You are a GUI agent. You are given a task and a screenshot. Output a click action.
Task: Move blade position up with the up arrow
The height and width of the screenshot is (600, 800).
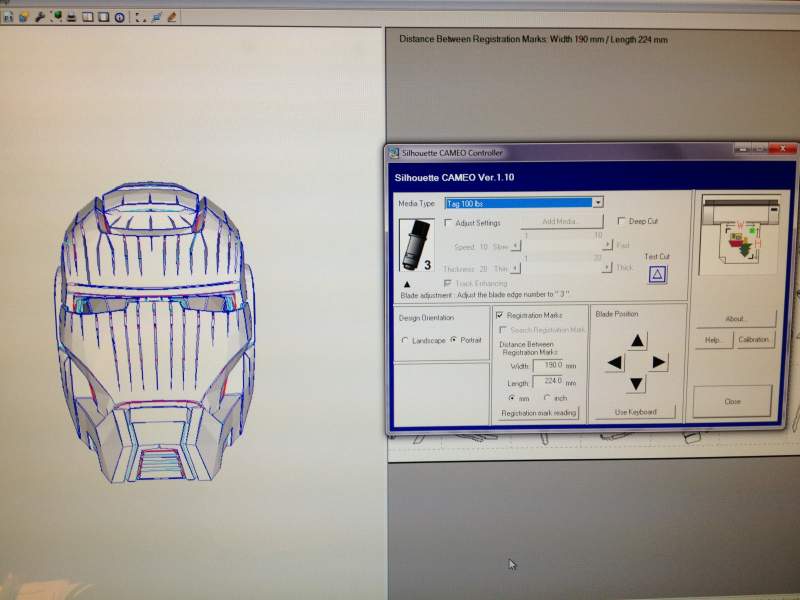pyautogui.click(x=637, y=341)
